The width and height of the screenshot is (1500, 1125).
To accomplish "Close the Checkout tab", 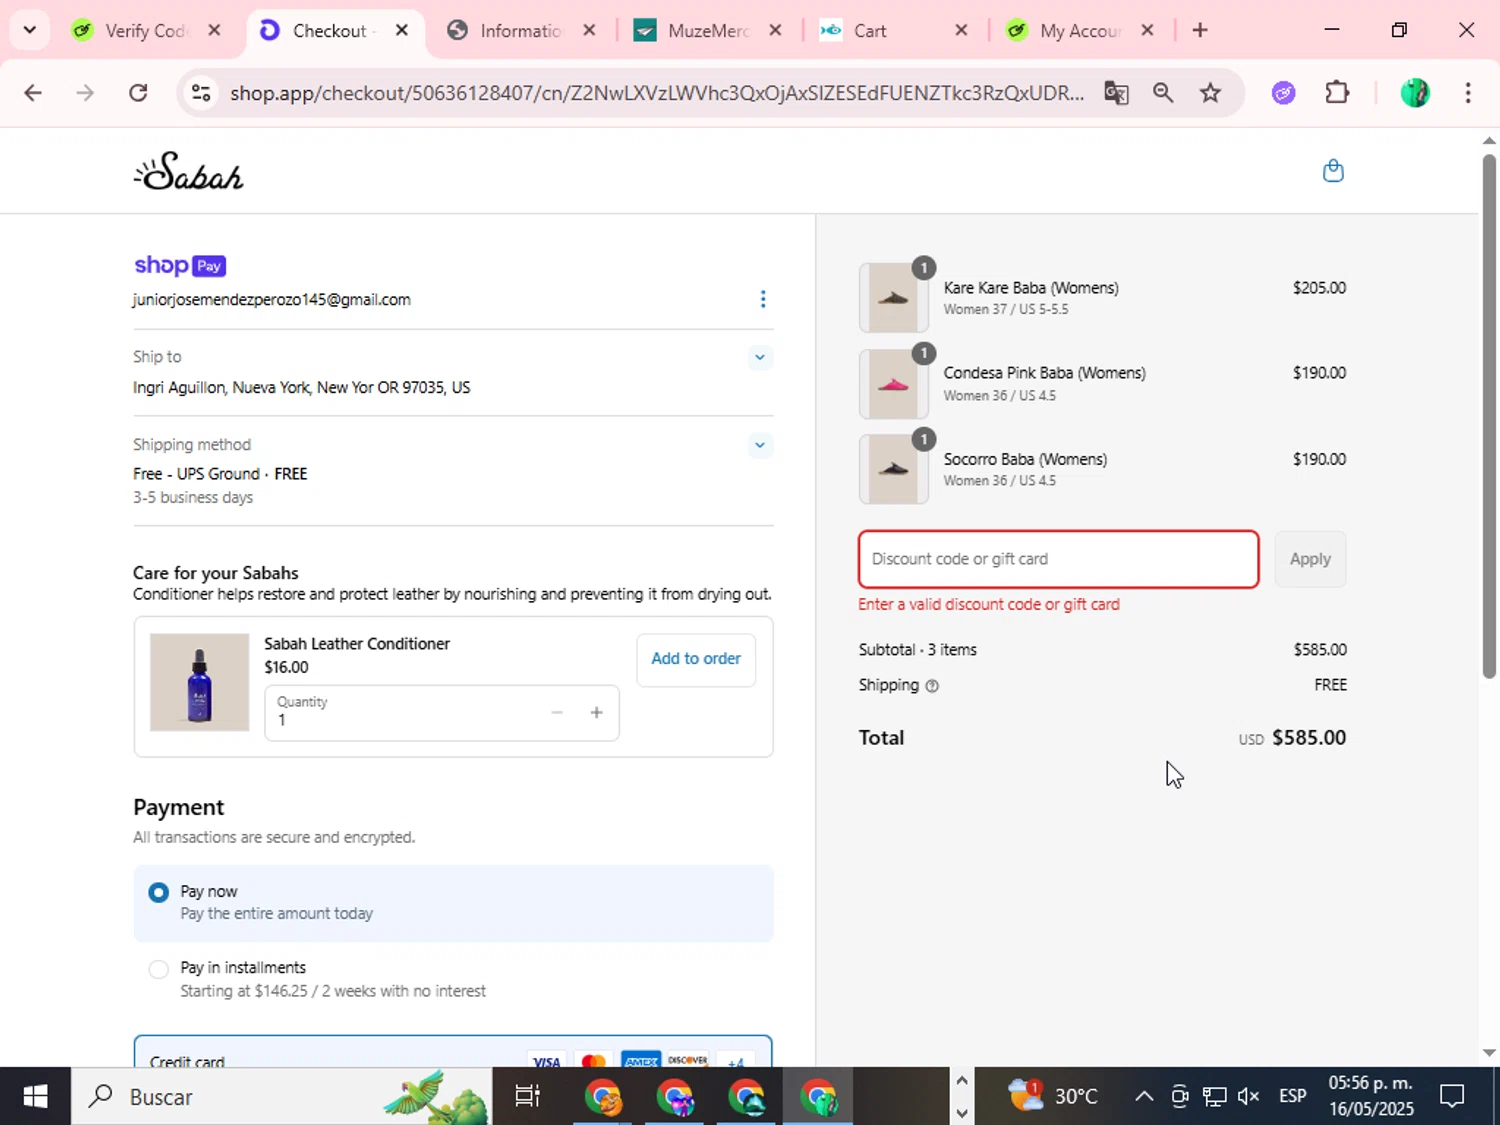I will click(402, 30).
